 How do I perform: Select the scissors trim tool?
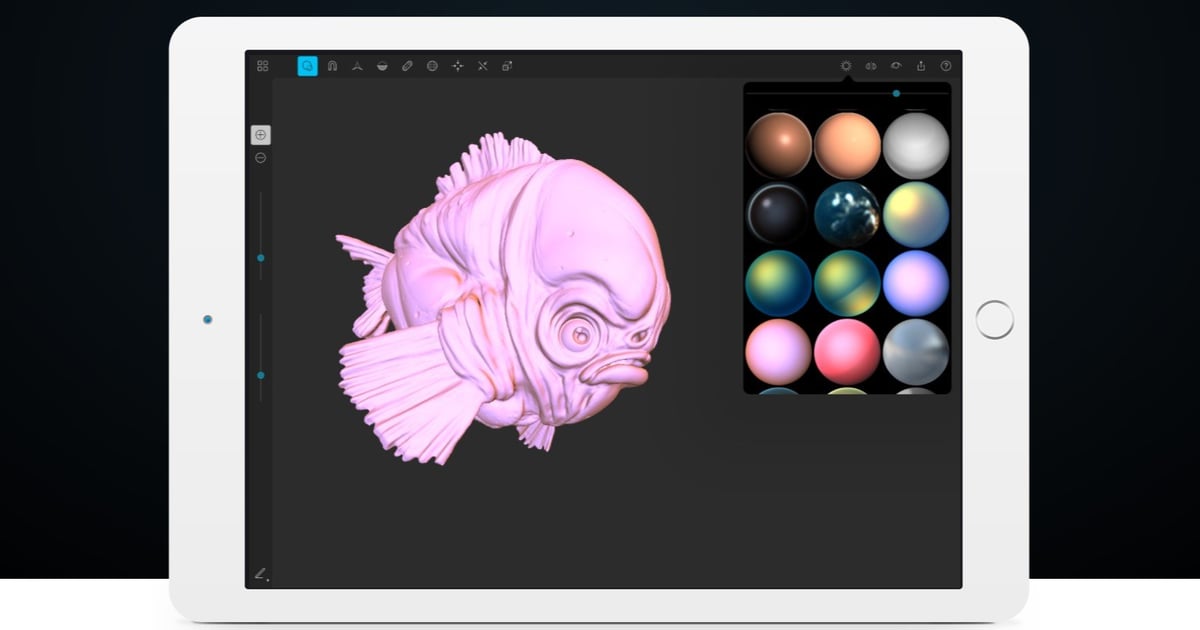483,65
